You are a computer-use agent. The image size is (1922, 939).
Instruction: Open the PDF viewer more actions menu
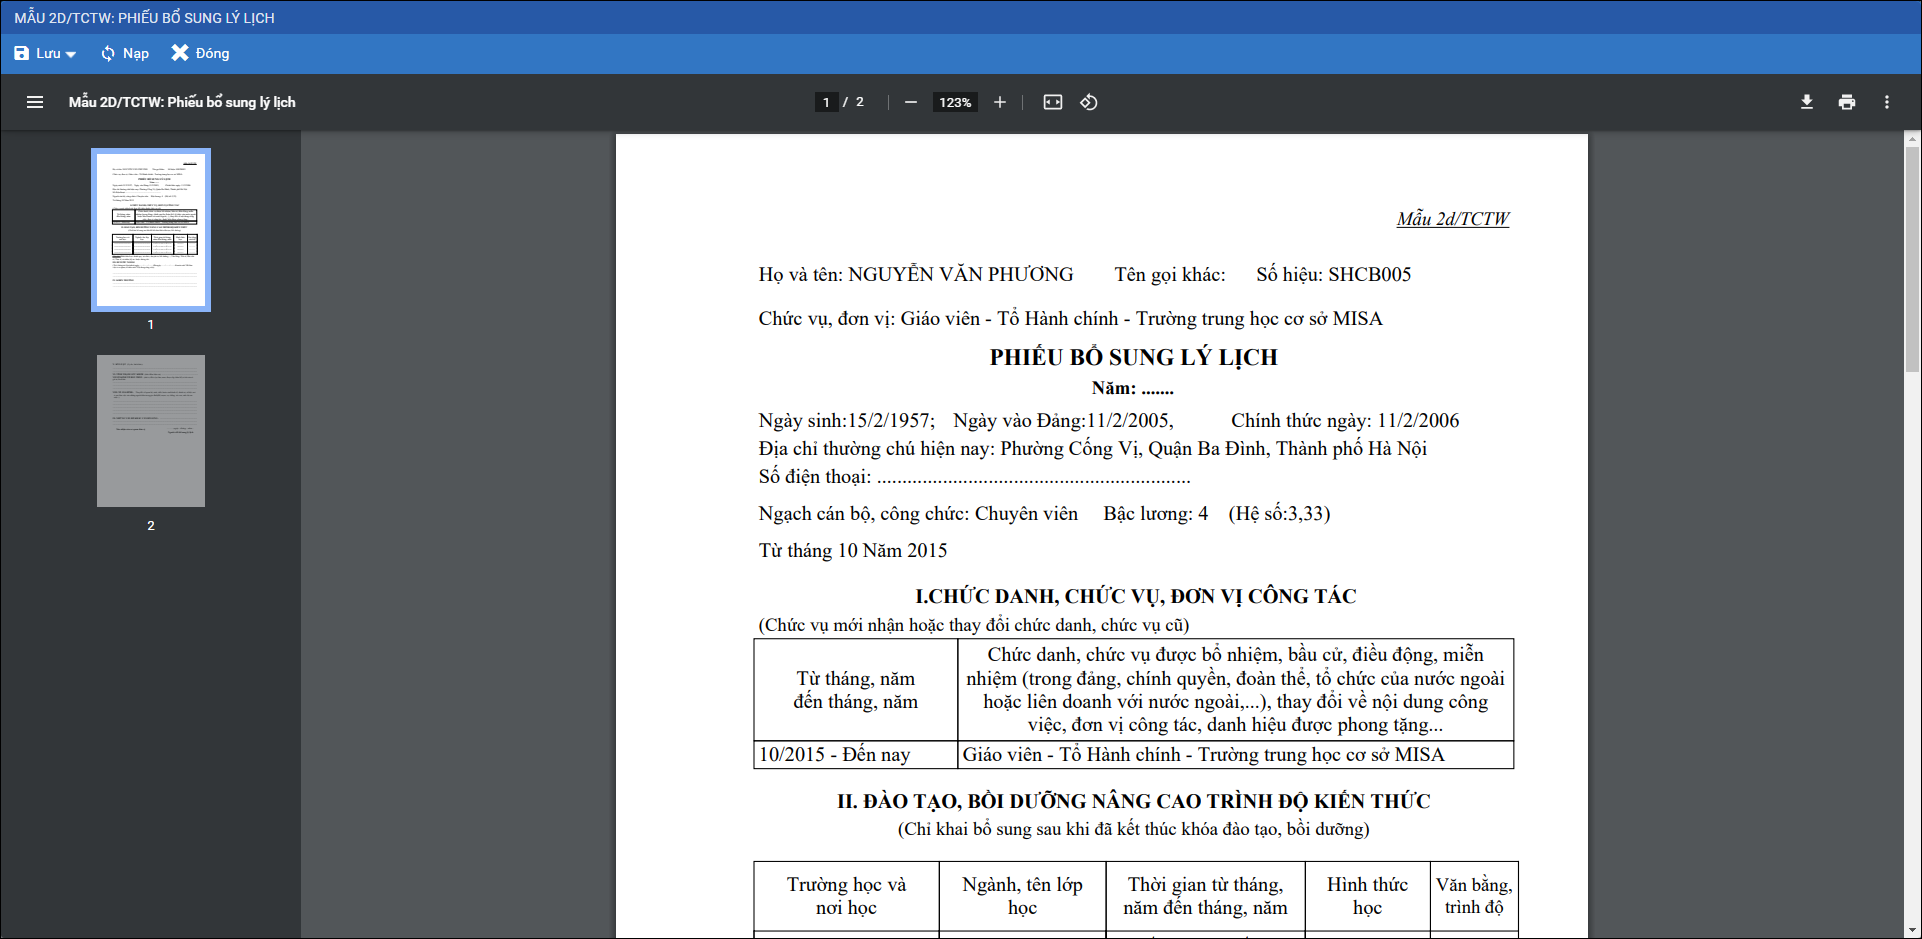tap(1886, 102)
